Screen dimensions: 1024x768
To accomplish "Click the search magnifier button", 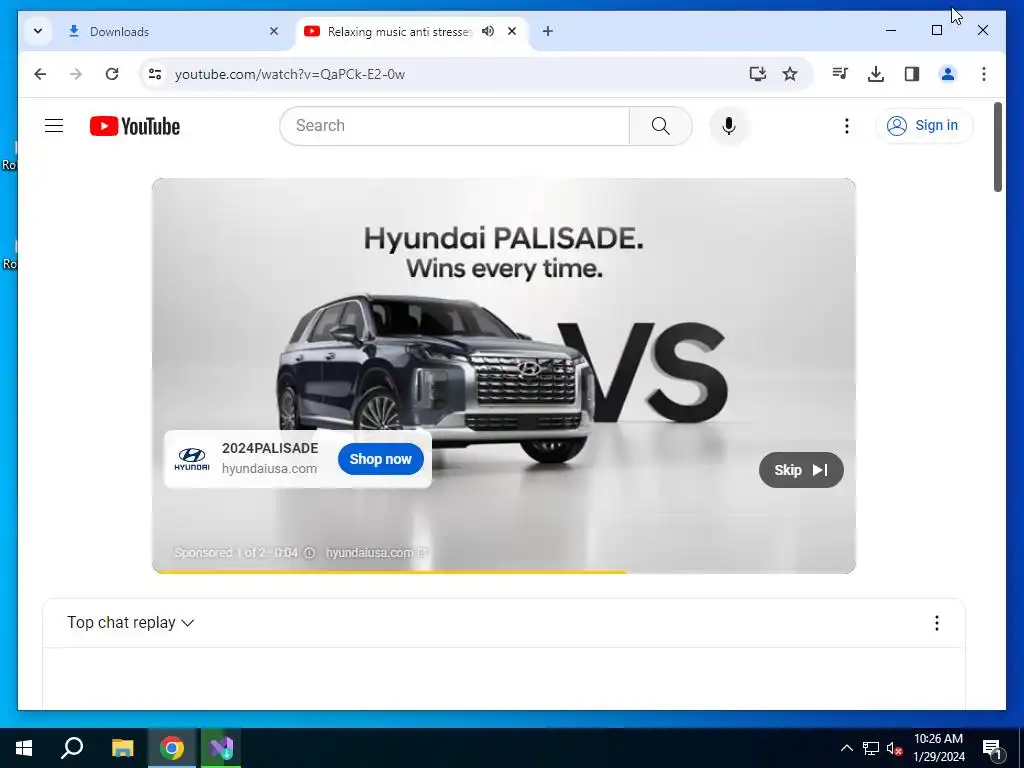I will 660,125.
